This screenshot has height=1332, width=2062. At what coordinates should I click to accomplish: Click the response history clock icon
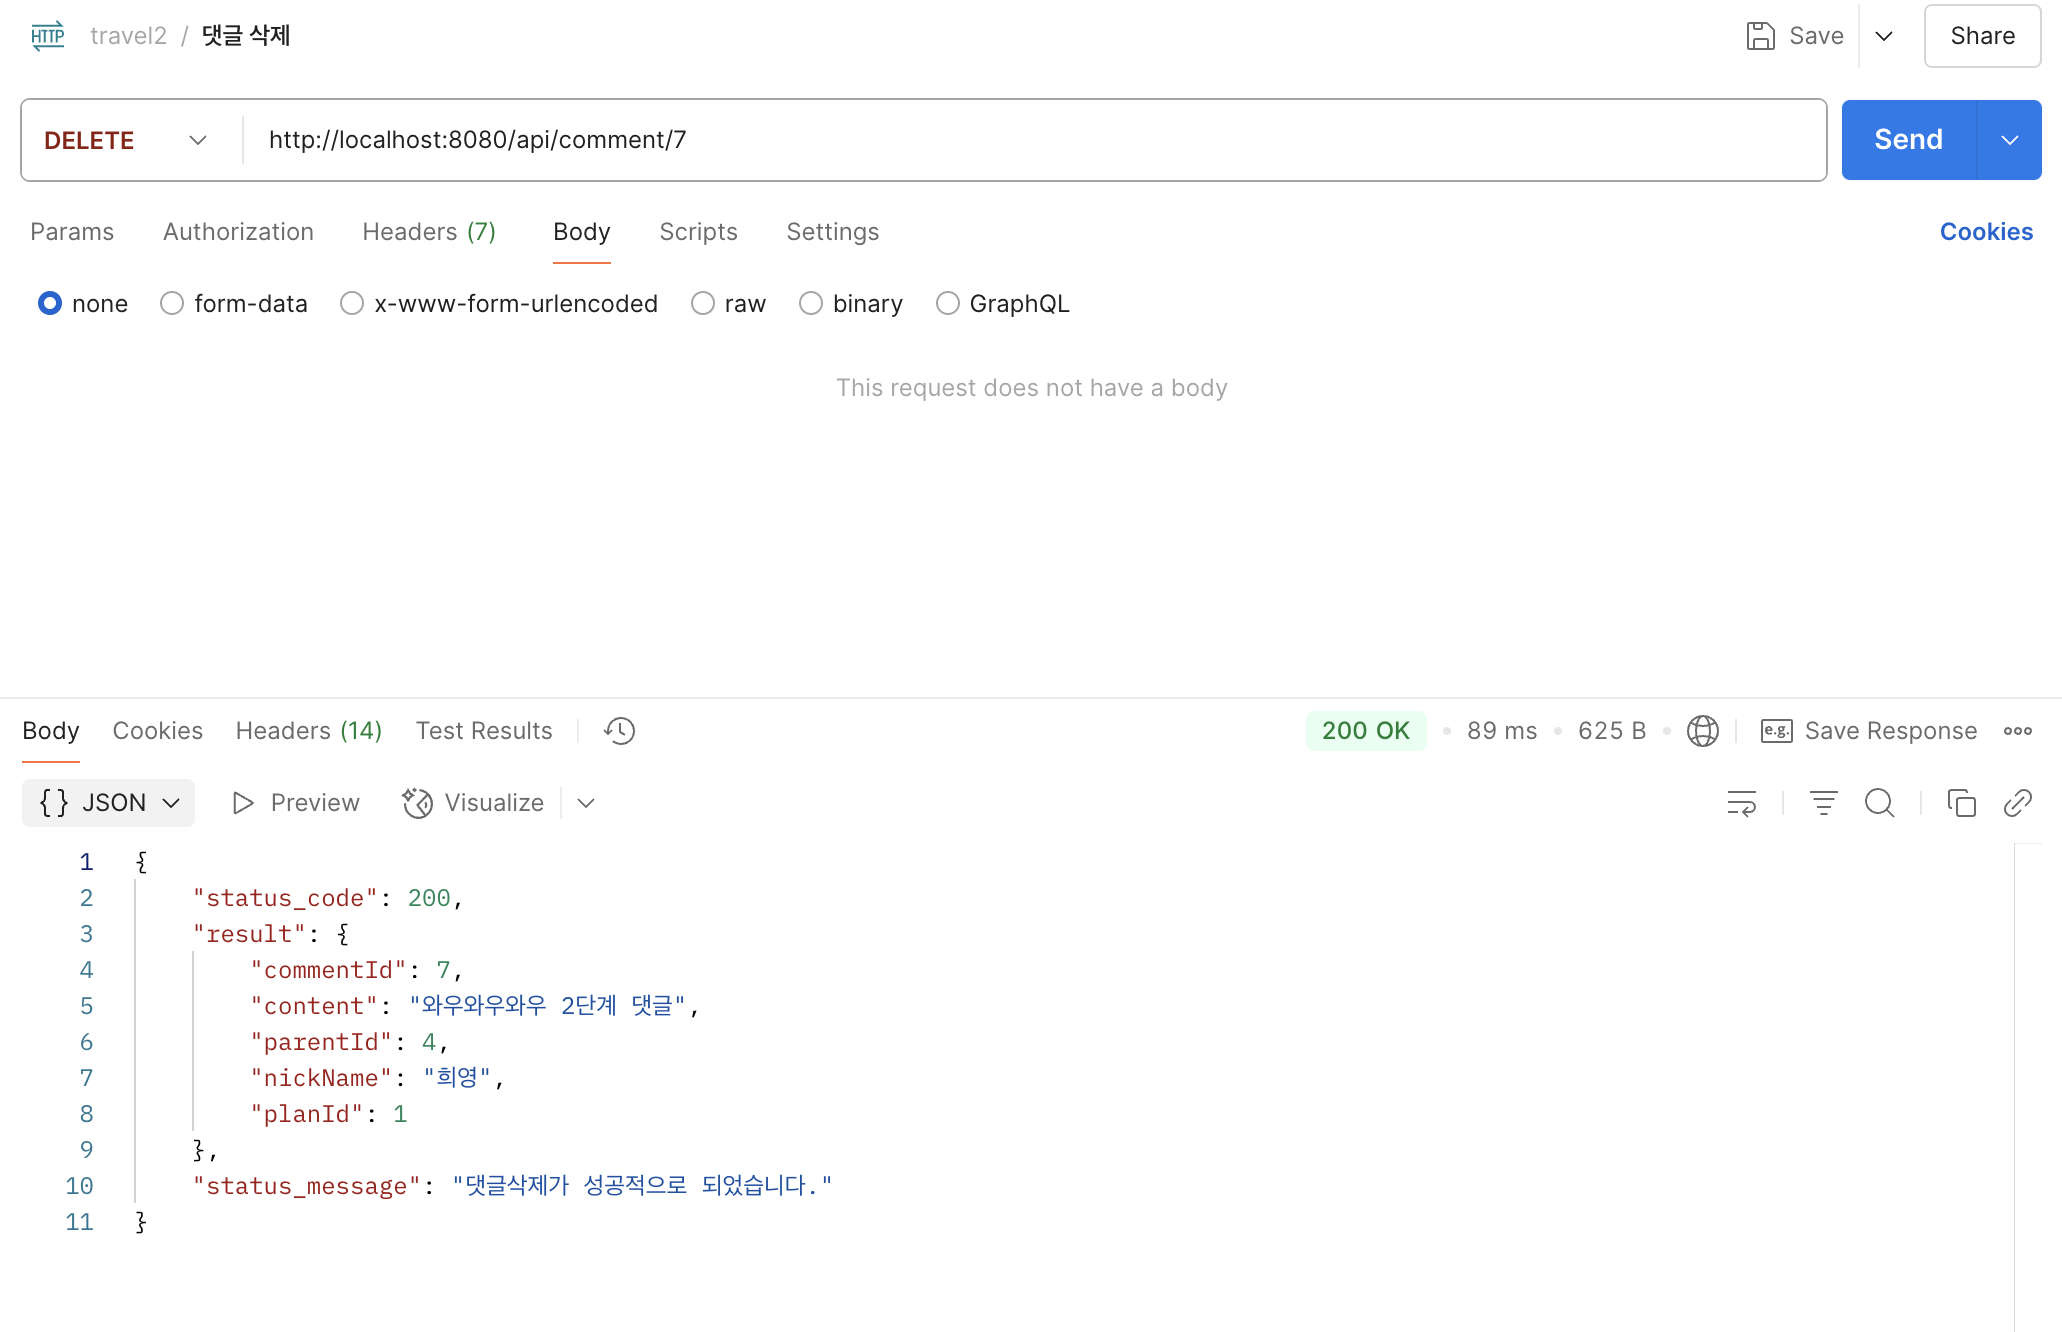619,731
